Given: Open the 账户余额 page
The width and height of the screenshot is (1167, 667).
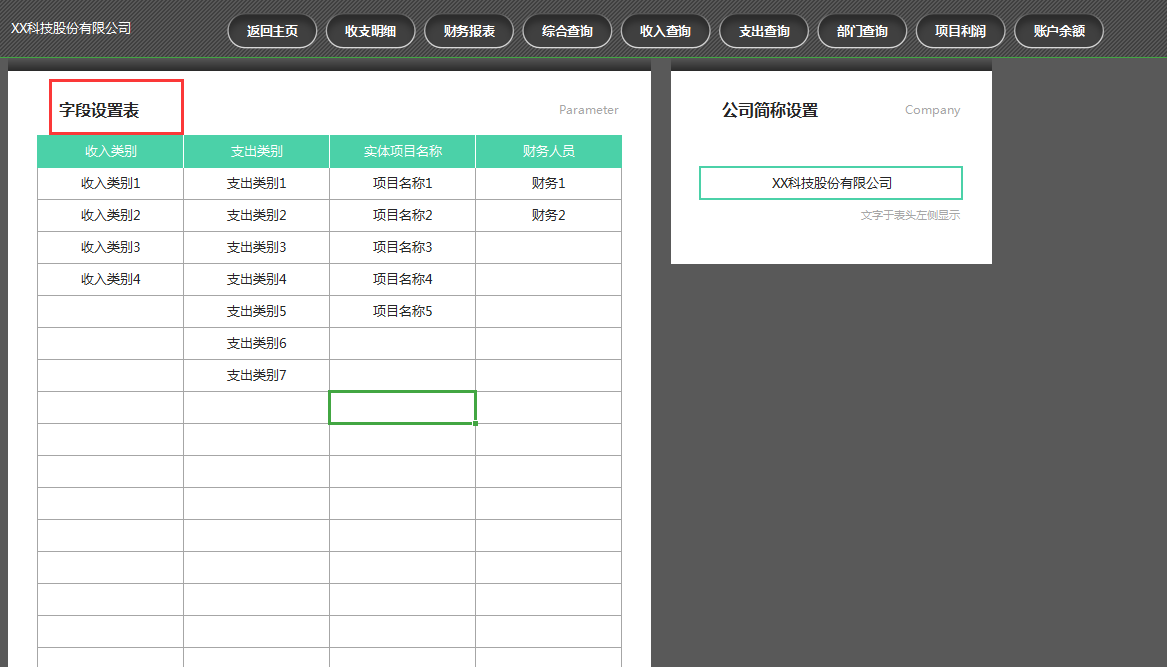Looking at the screenshot, I should point(1058,31).
